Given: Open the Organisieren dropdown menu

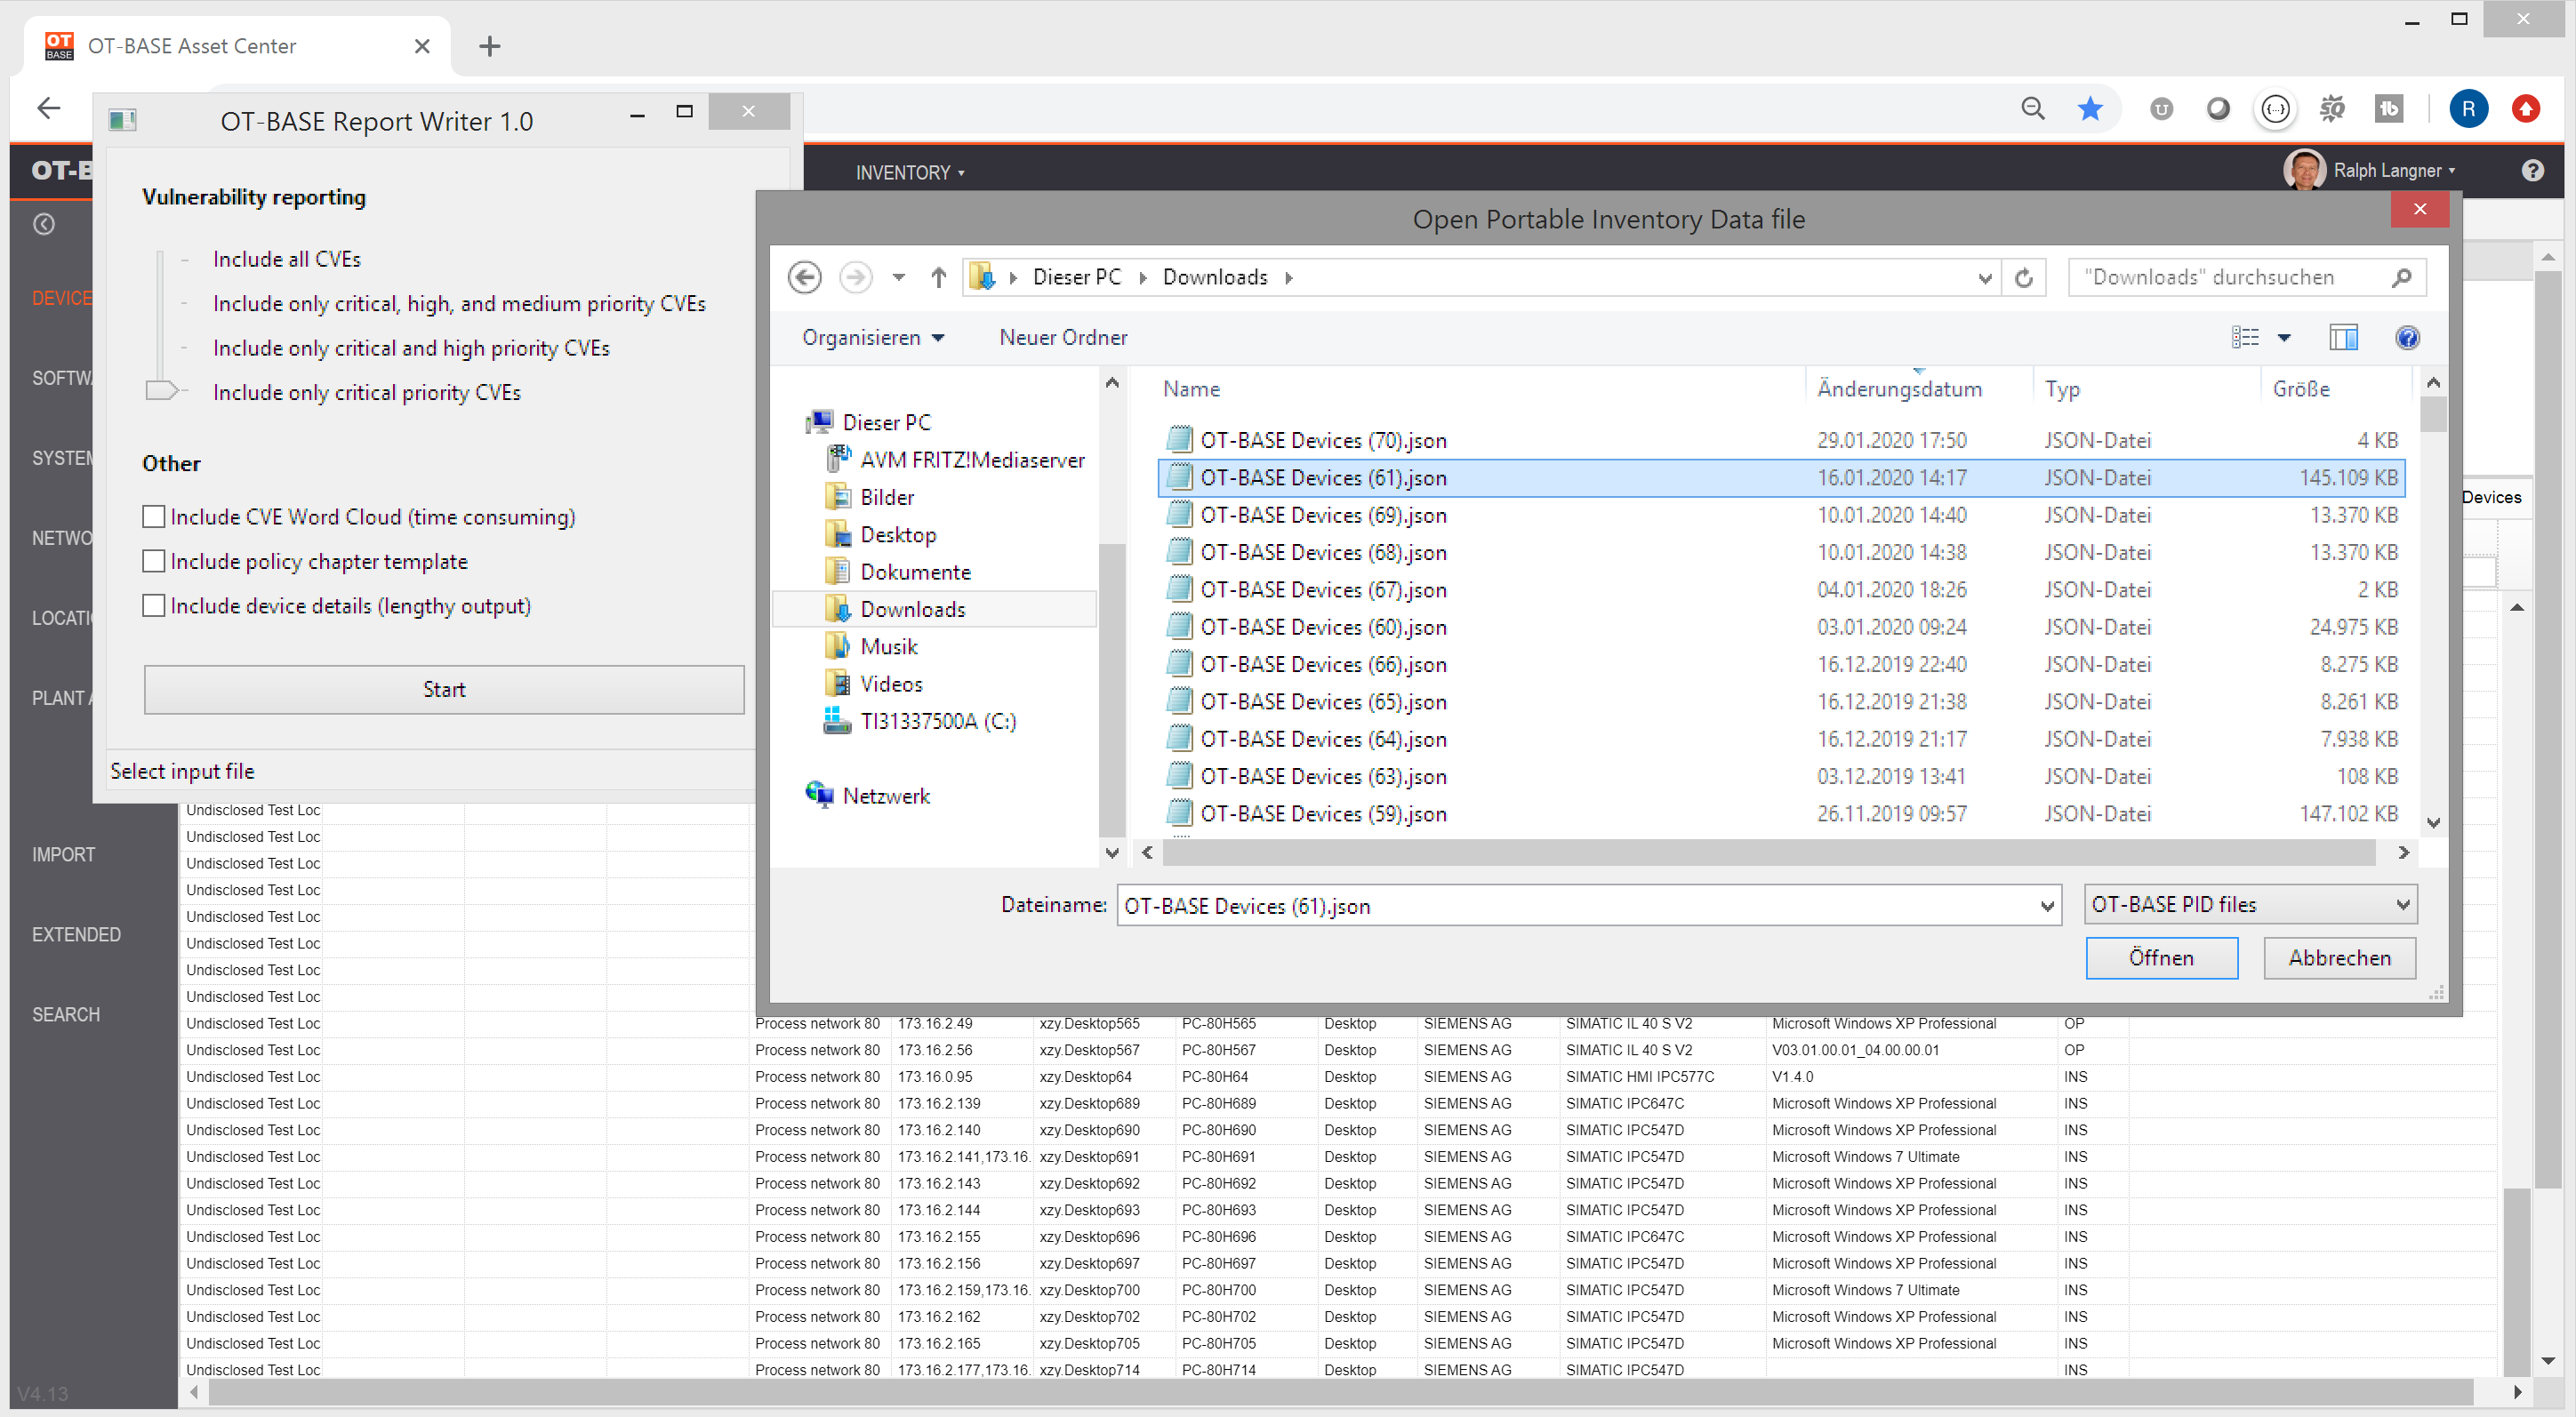Looking at the screenshot, I should (x=873, y=337).
